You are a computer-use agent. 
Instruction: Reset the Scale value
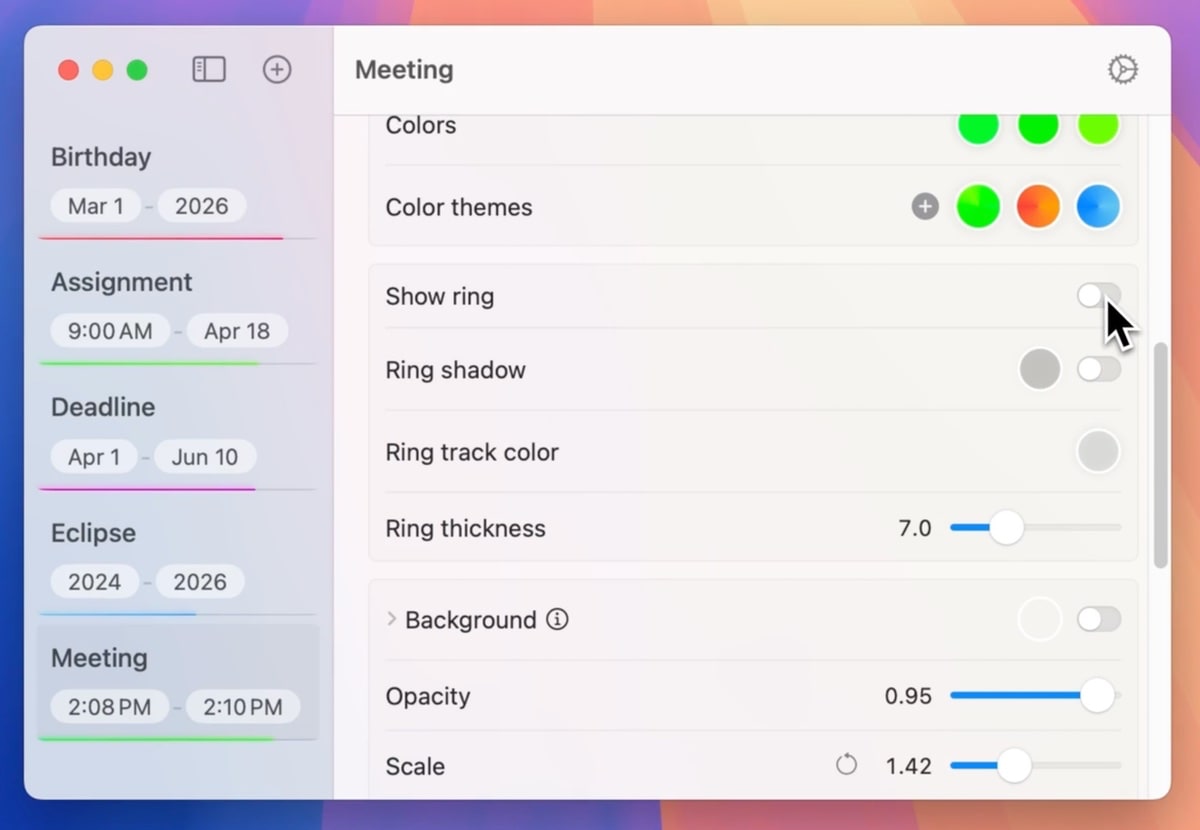click(846, 766)
